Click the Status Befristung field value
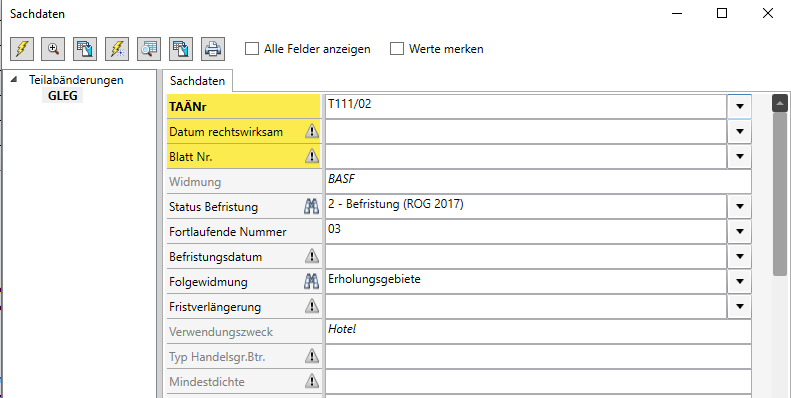This screenshot has width=791, height=398. (526, 206)
